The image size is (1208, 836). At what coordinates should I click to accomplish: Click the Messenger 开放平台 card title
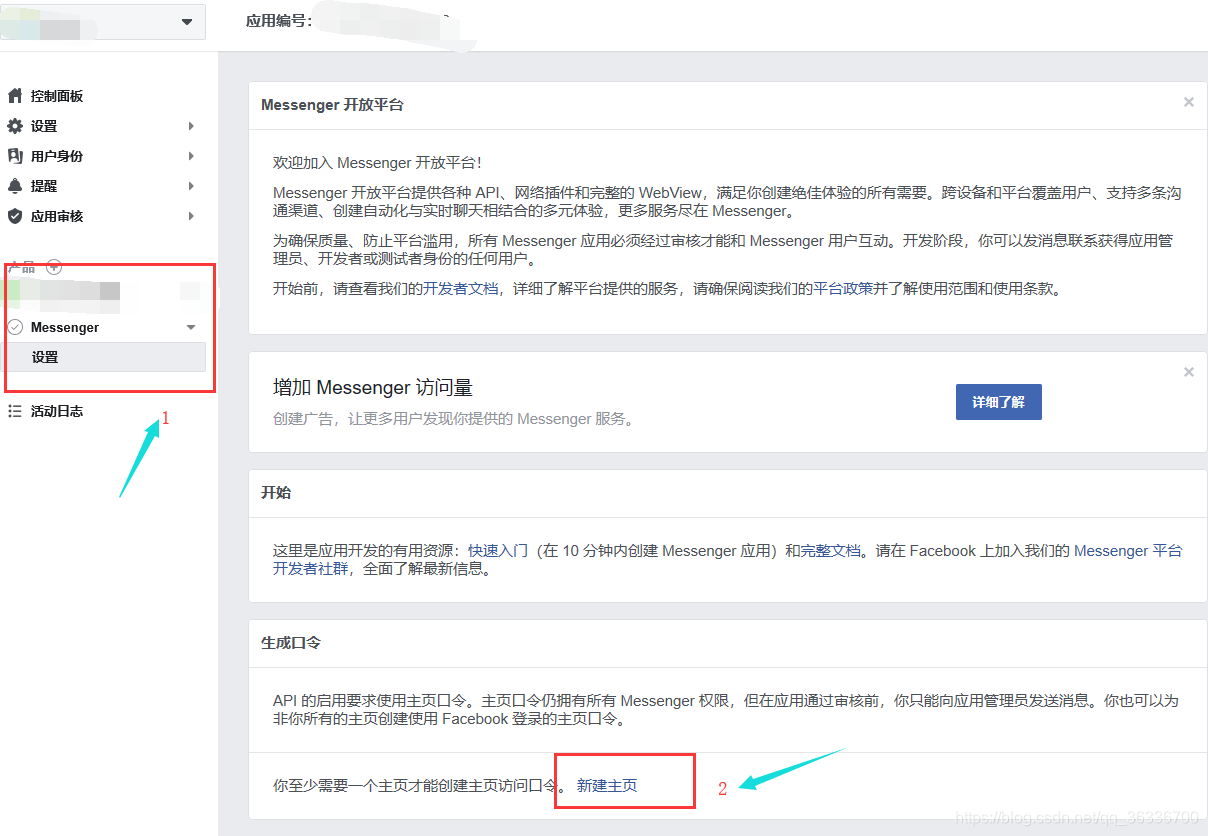pos(332,104)
